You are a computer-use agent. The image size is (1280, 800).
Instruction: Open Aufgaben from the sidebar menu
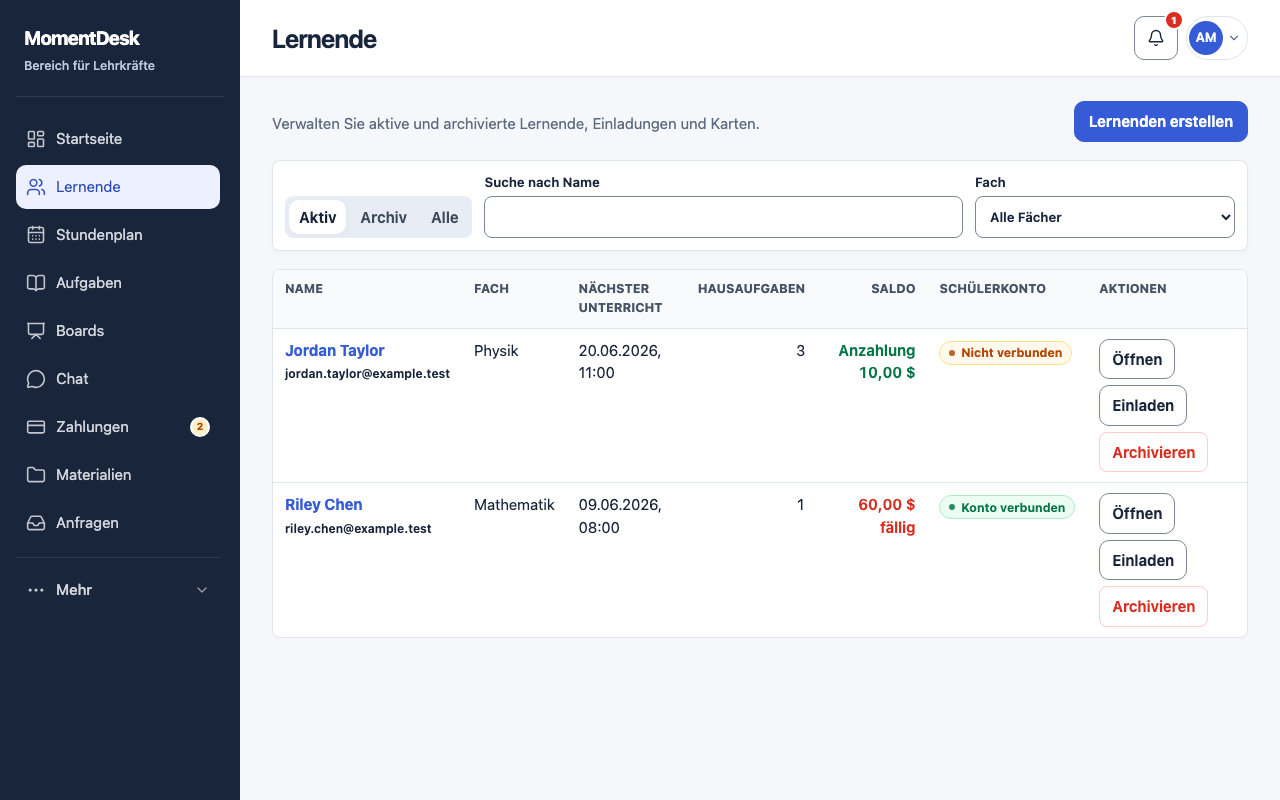pos(118,283)
